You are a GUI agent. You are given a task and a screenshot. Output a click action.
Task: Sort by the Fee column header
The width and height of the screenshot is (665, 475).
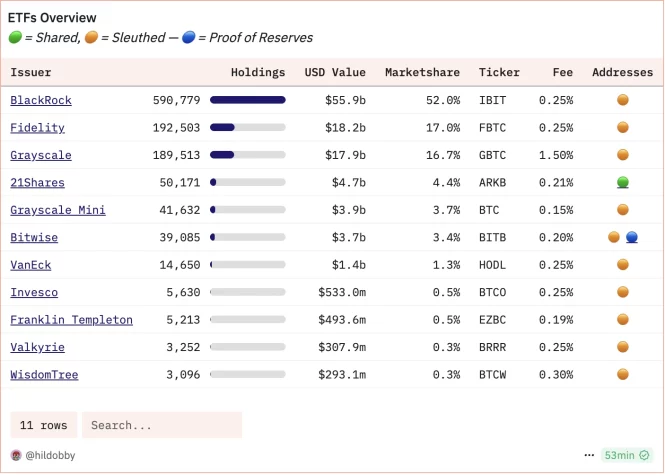click(x=562, y=73)
